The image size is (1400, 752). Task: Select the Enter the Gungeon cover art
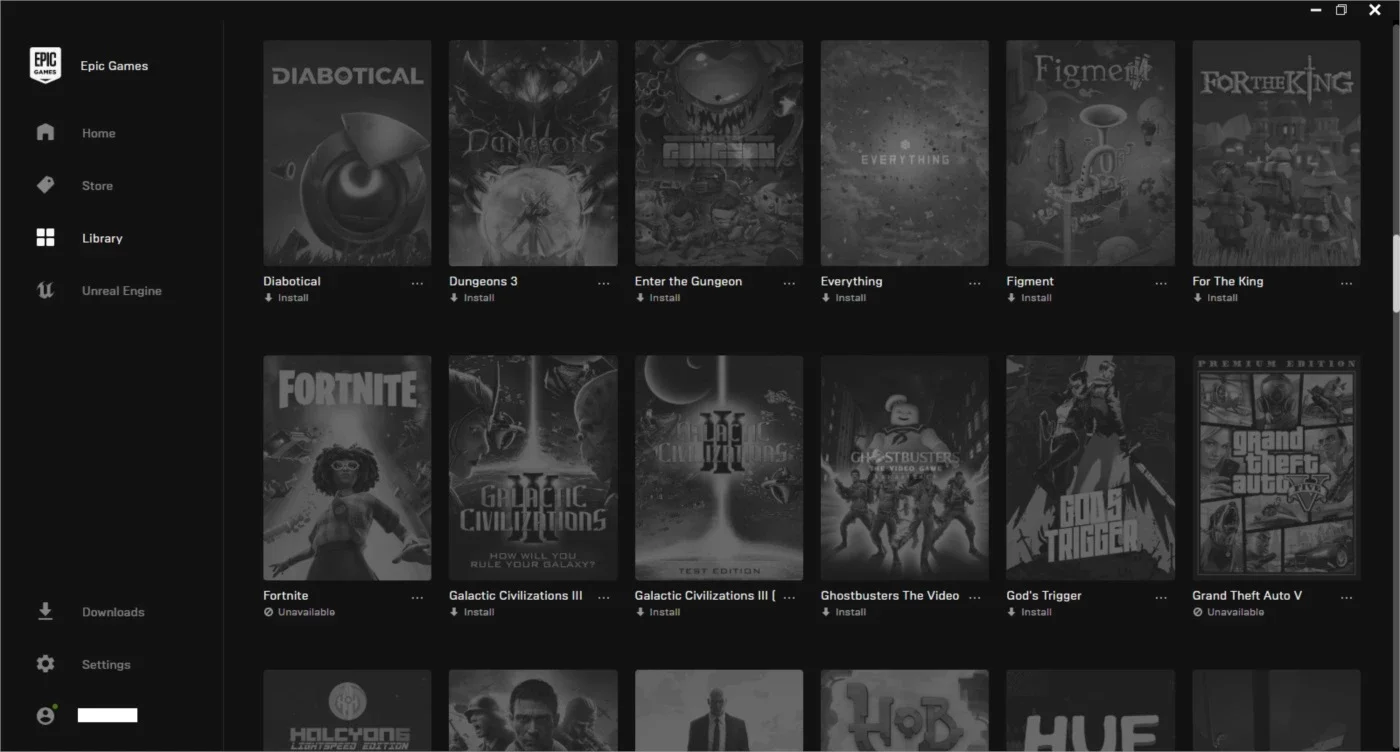[x=719, y=153]
